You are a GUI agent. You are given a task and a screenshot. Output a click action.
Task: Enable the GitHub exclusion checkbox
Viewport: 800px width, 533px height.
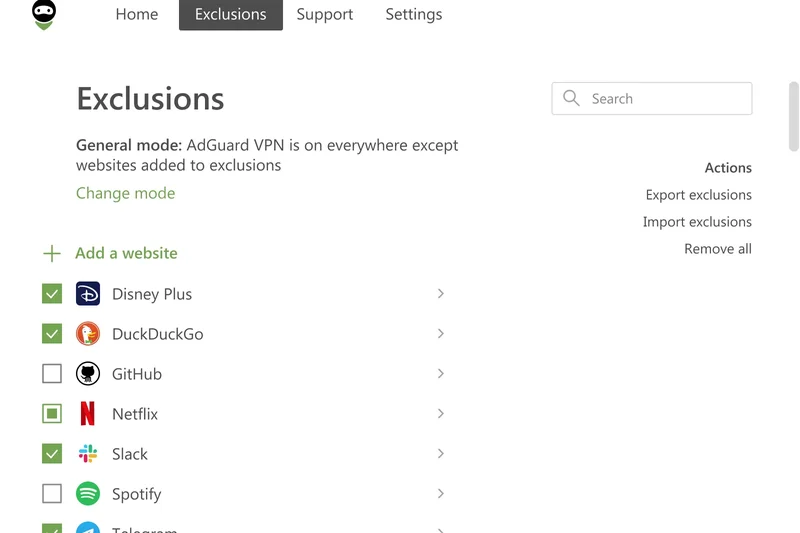pos(52,374)
